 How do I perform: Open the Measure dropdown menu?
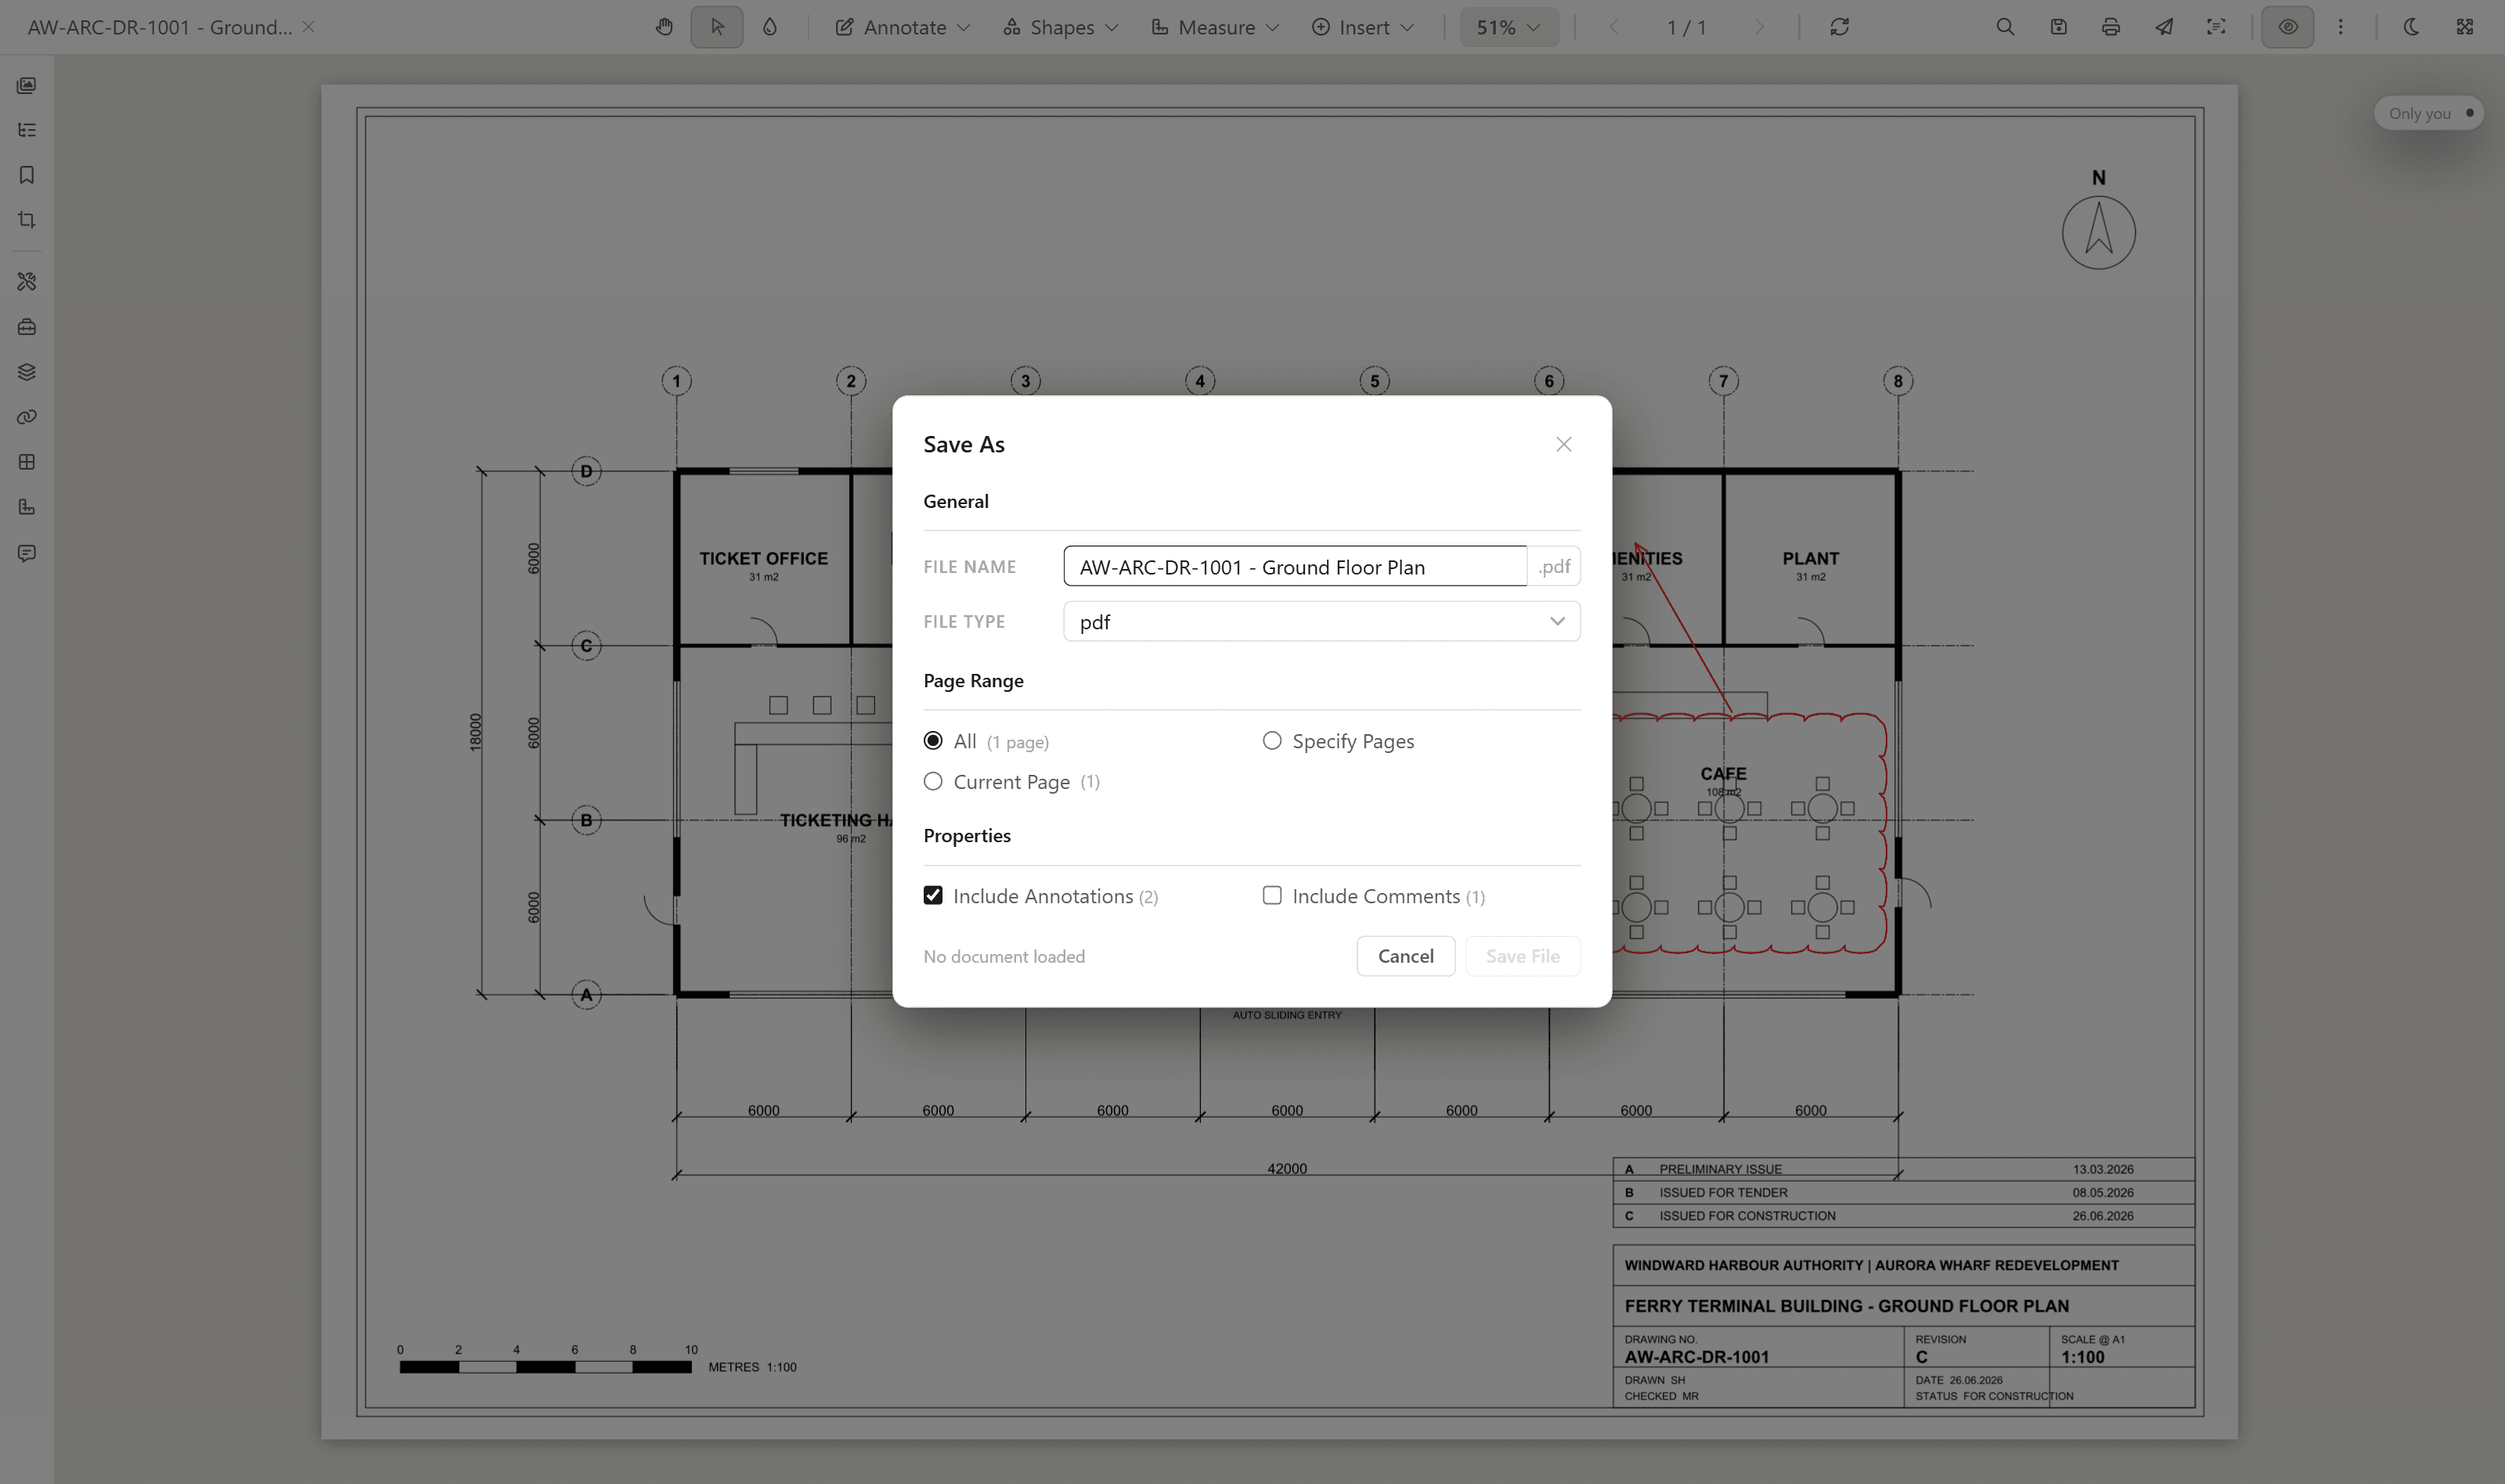pos(1215,27)
